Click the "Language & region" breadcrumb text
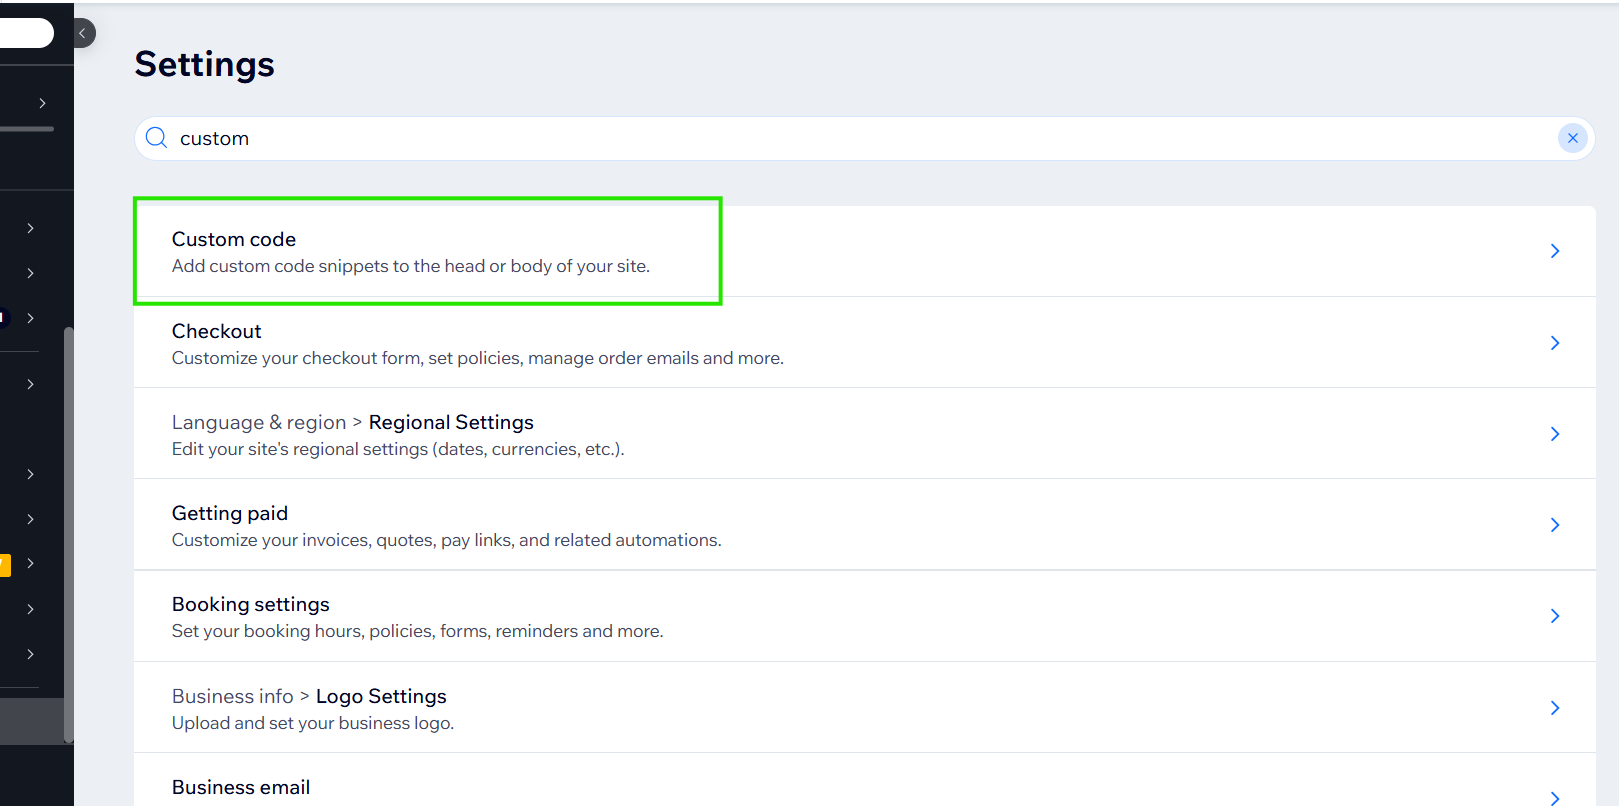 pos(258,423)
